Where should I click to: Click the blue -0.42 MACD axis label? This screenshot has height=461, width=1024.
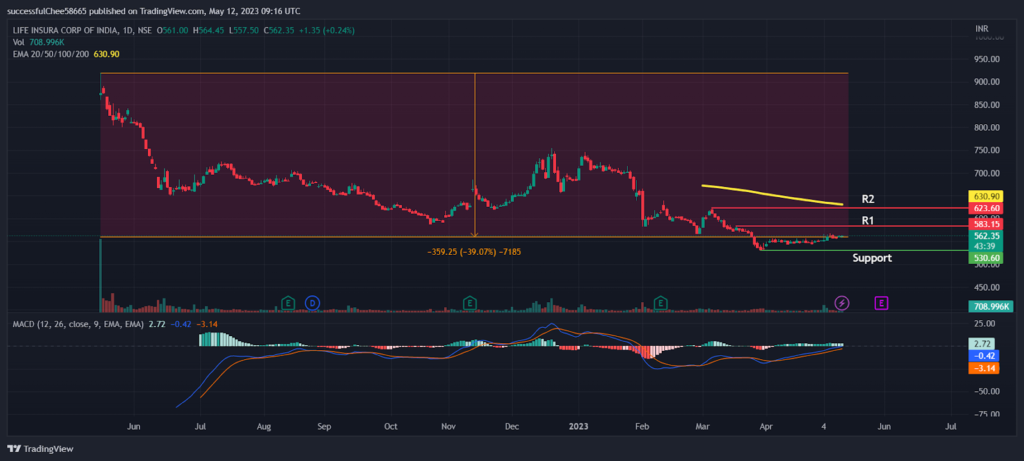point(984,355)
